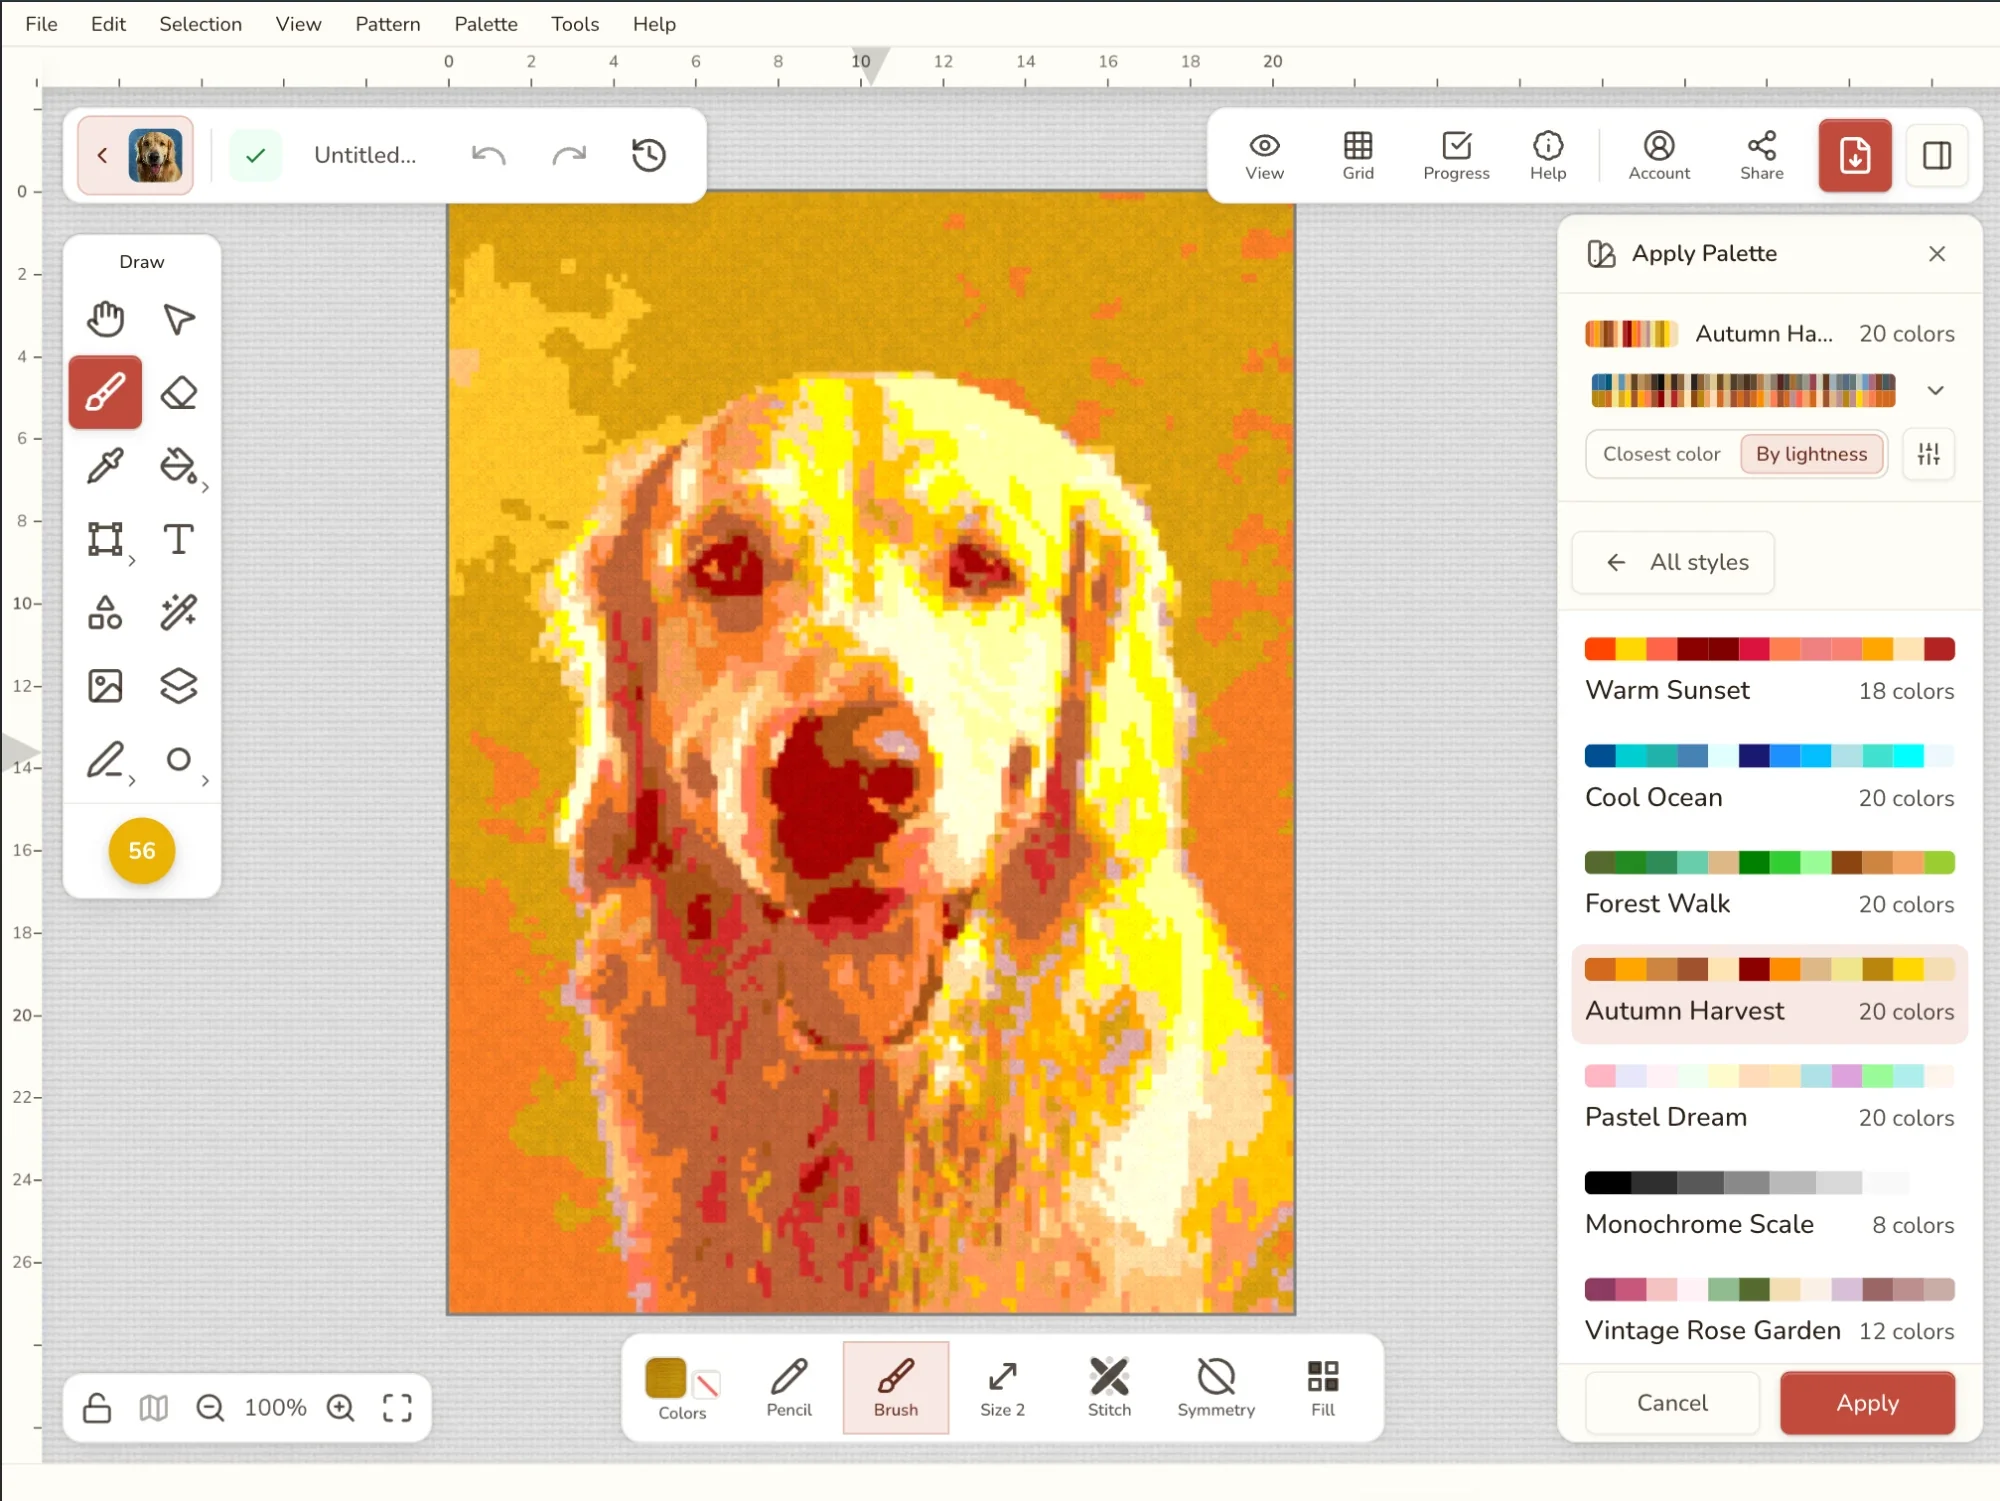Zoom out with the minus magnifier
2000x1501 pixels.
210,1408
